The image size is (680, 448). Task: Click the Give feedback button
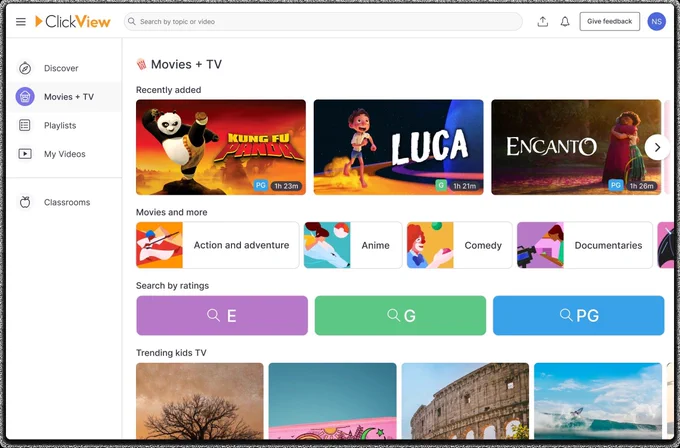pos(609,21)
